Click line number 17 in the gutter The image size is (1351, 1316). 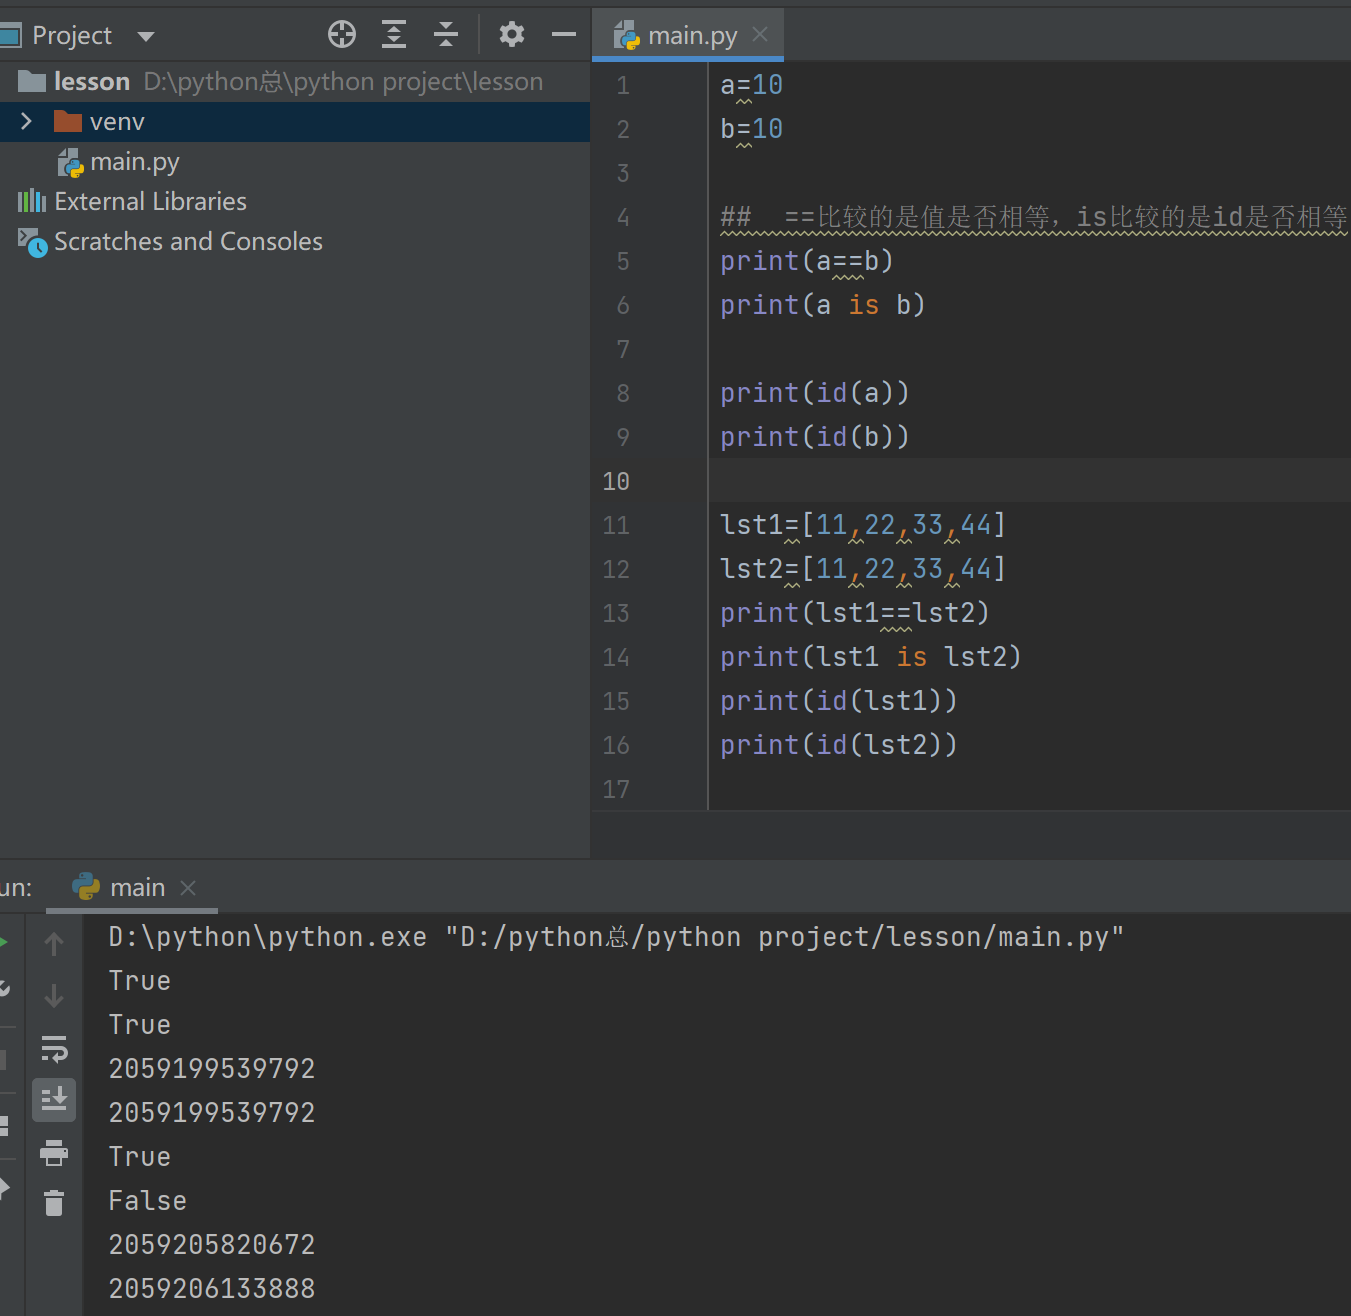coord(616,789)
